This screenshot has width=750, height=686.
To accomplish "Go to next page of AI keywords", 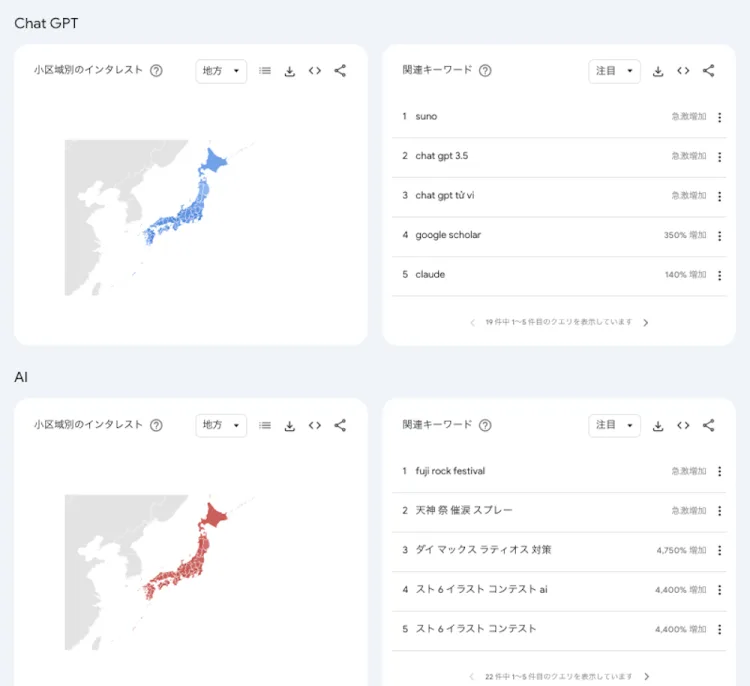I will pos(646,676).
